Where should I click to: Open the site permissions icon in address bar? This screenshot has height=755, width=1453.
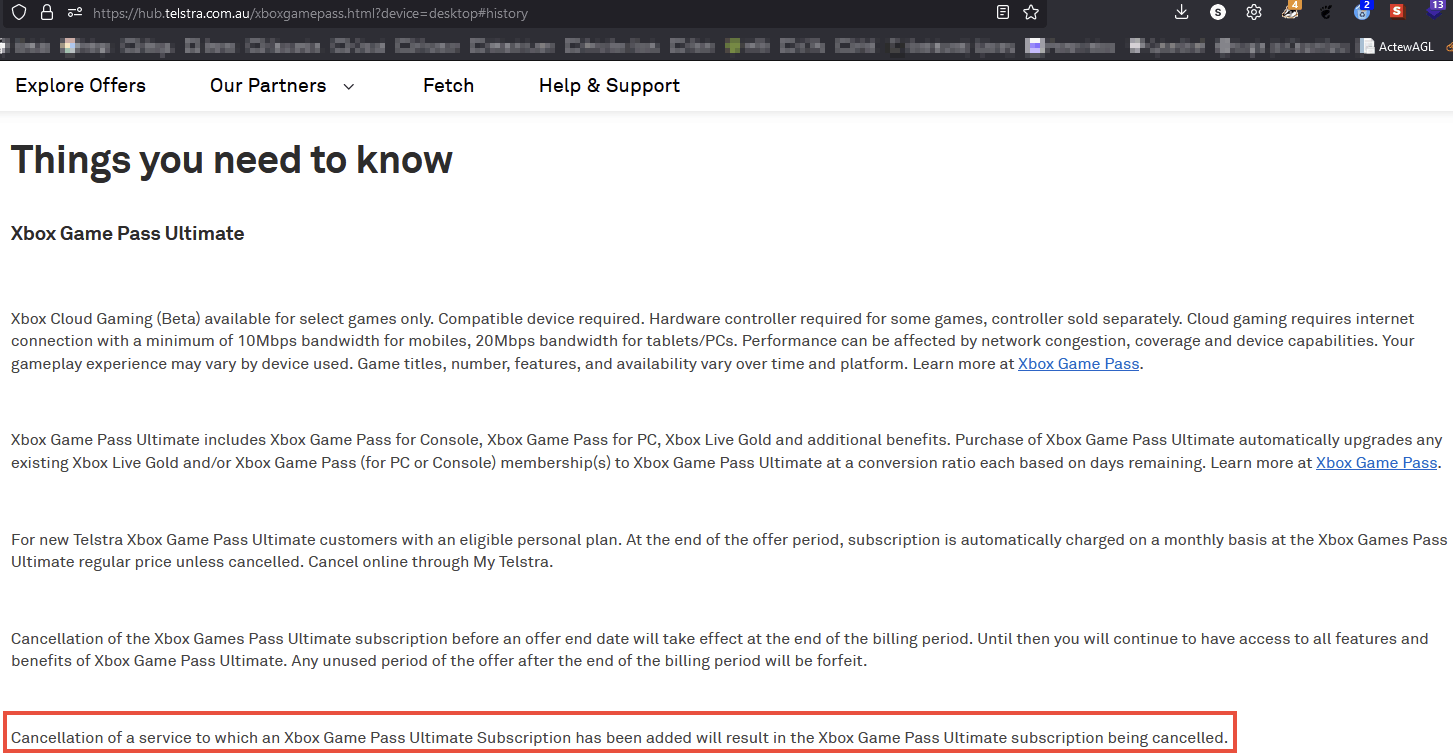click(74, 13)
